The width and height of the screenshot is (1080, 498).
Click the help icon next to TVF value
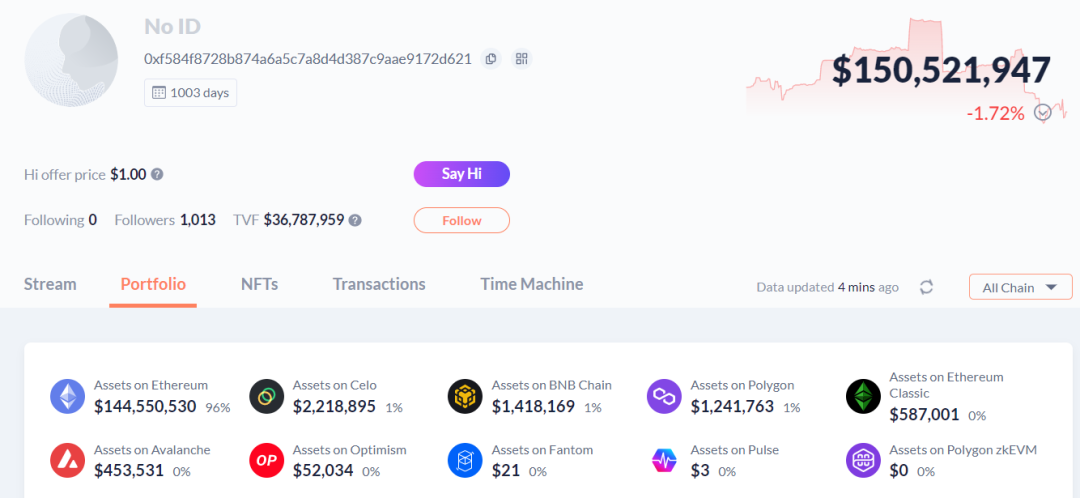point(355,220)
